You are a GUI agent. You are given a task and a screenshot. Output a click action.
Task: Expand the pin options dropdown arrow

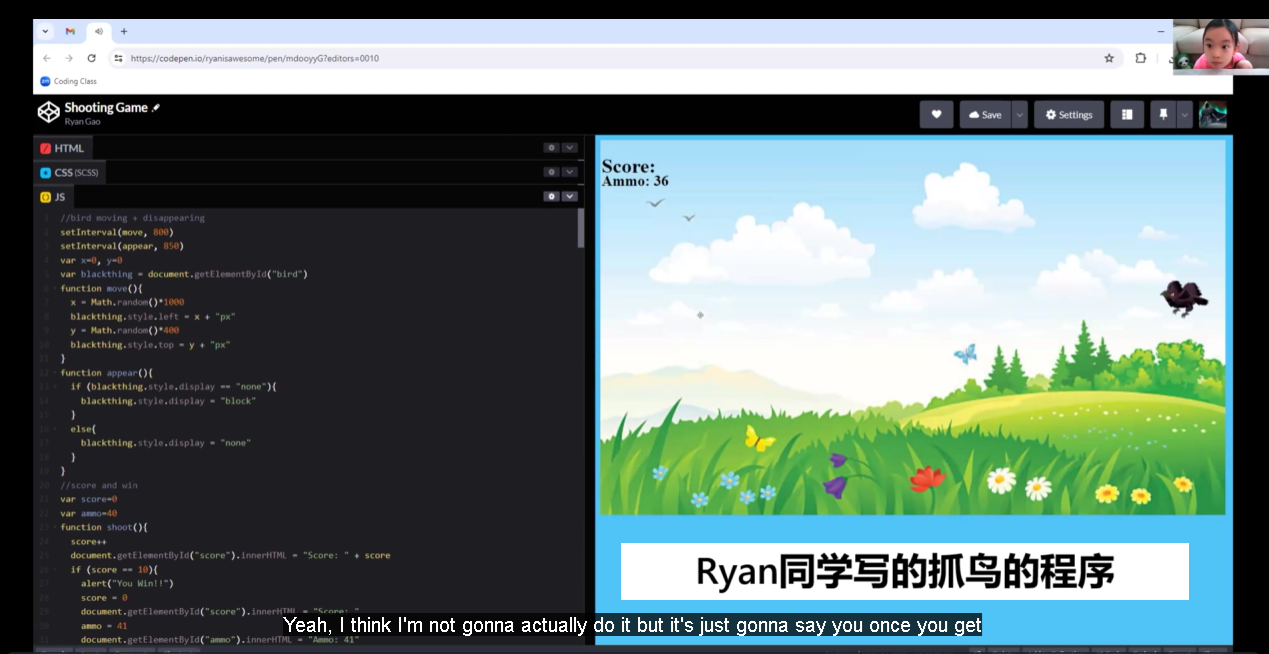1185,115
